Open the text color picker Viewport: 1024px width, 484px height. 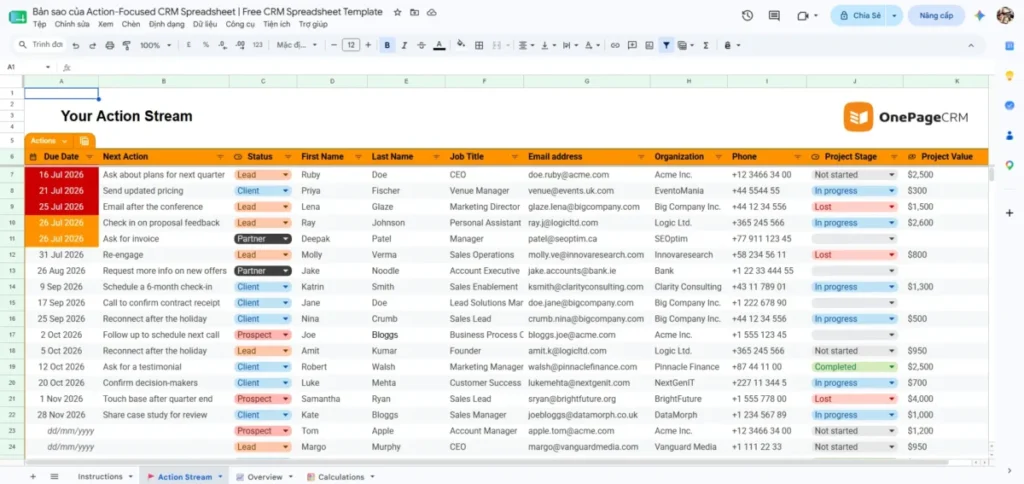[440, 45]
